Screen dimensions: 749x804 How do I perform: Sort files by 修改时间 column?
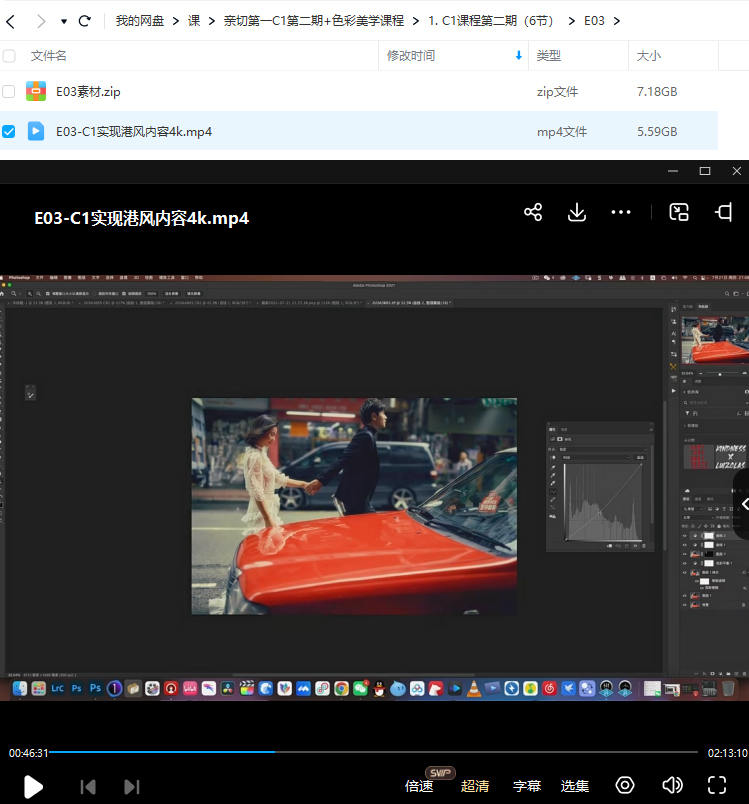click(x=411, y=56)
